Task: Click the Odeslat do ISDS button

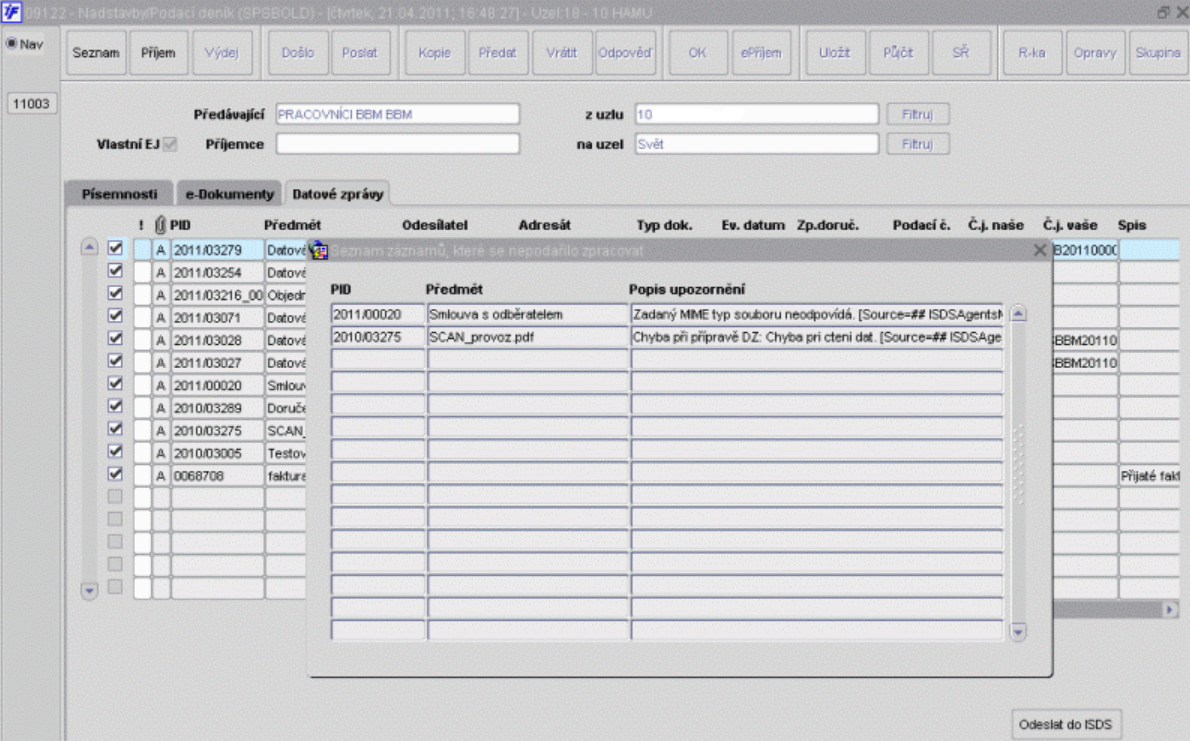Action: pyautogui.click(x=1066, y=724)
